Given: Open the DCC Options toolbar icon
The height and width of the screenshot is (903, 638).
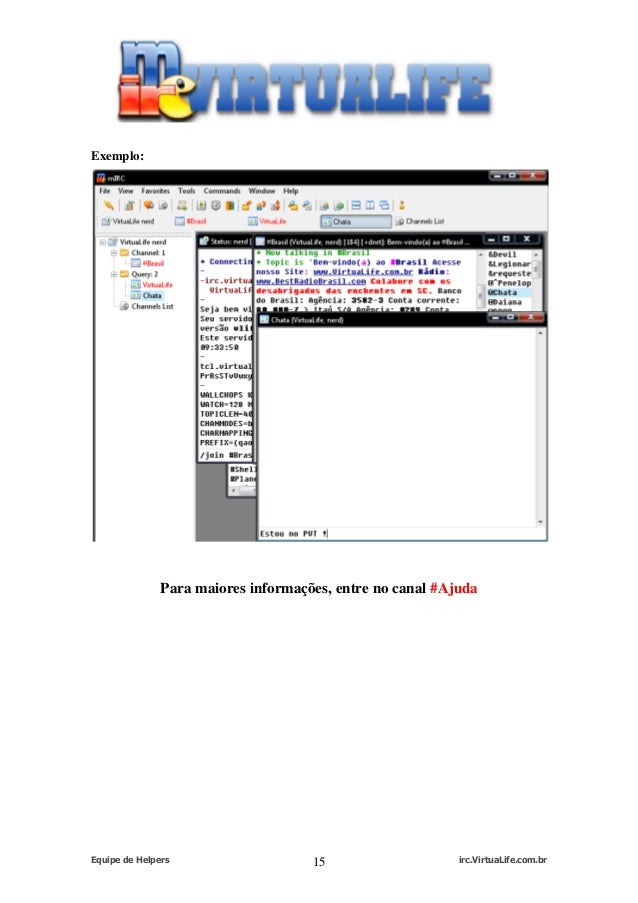Looking at the screenshot, I should pyautogui.click(x=275, y=205).
